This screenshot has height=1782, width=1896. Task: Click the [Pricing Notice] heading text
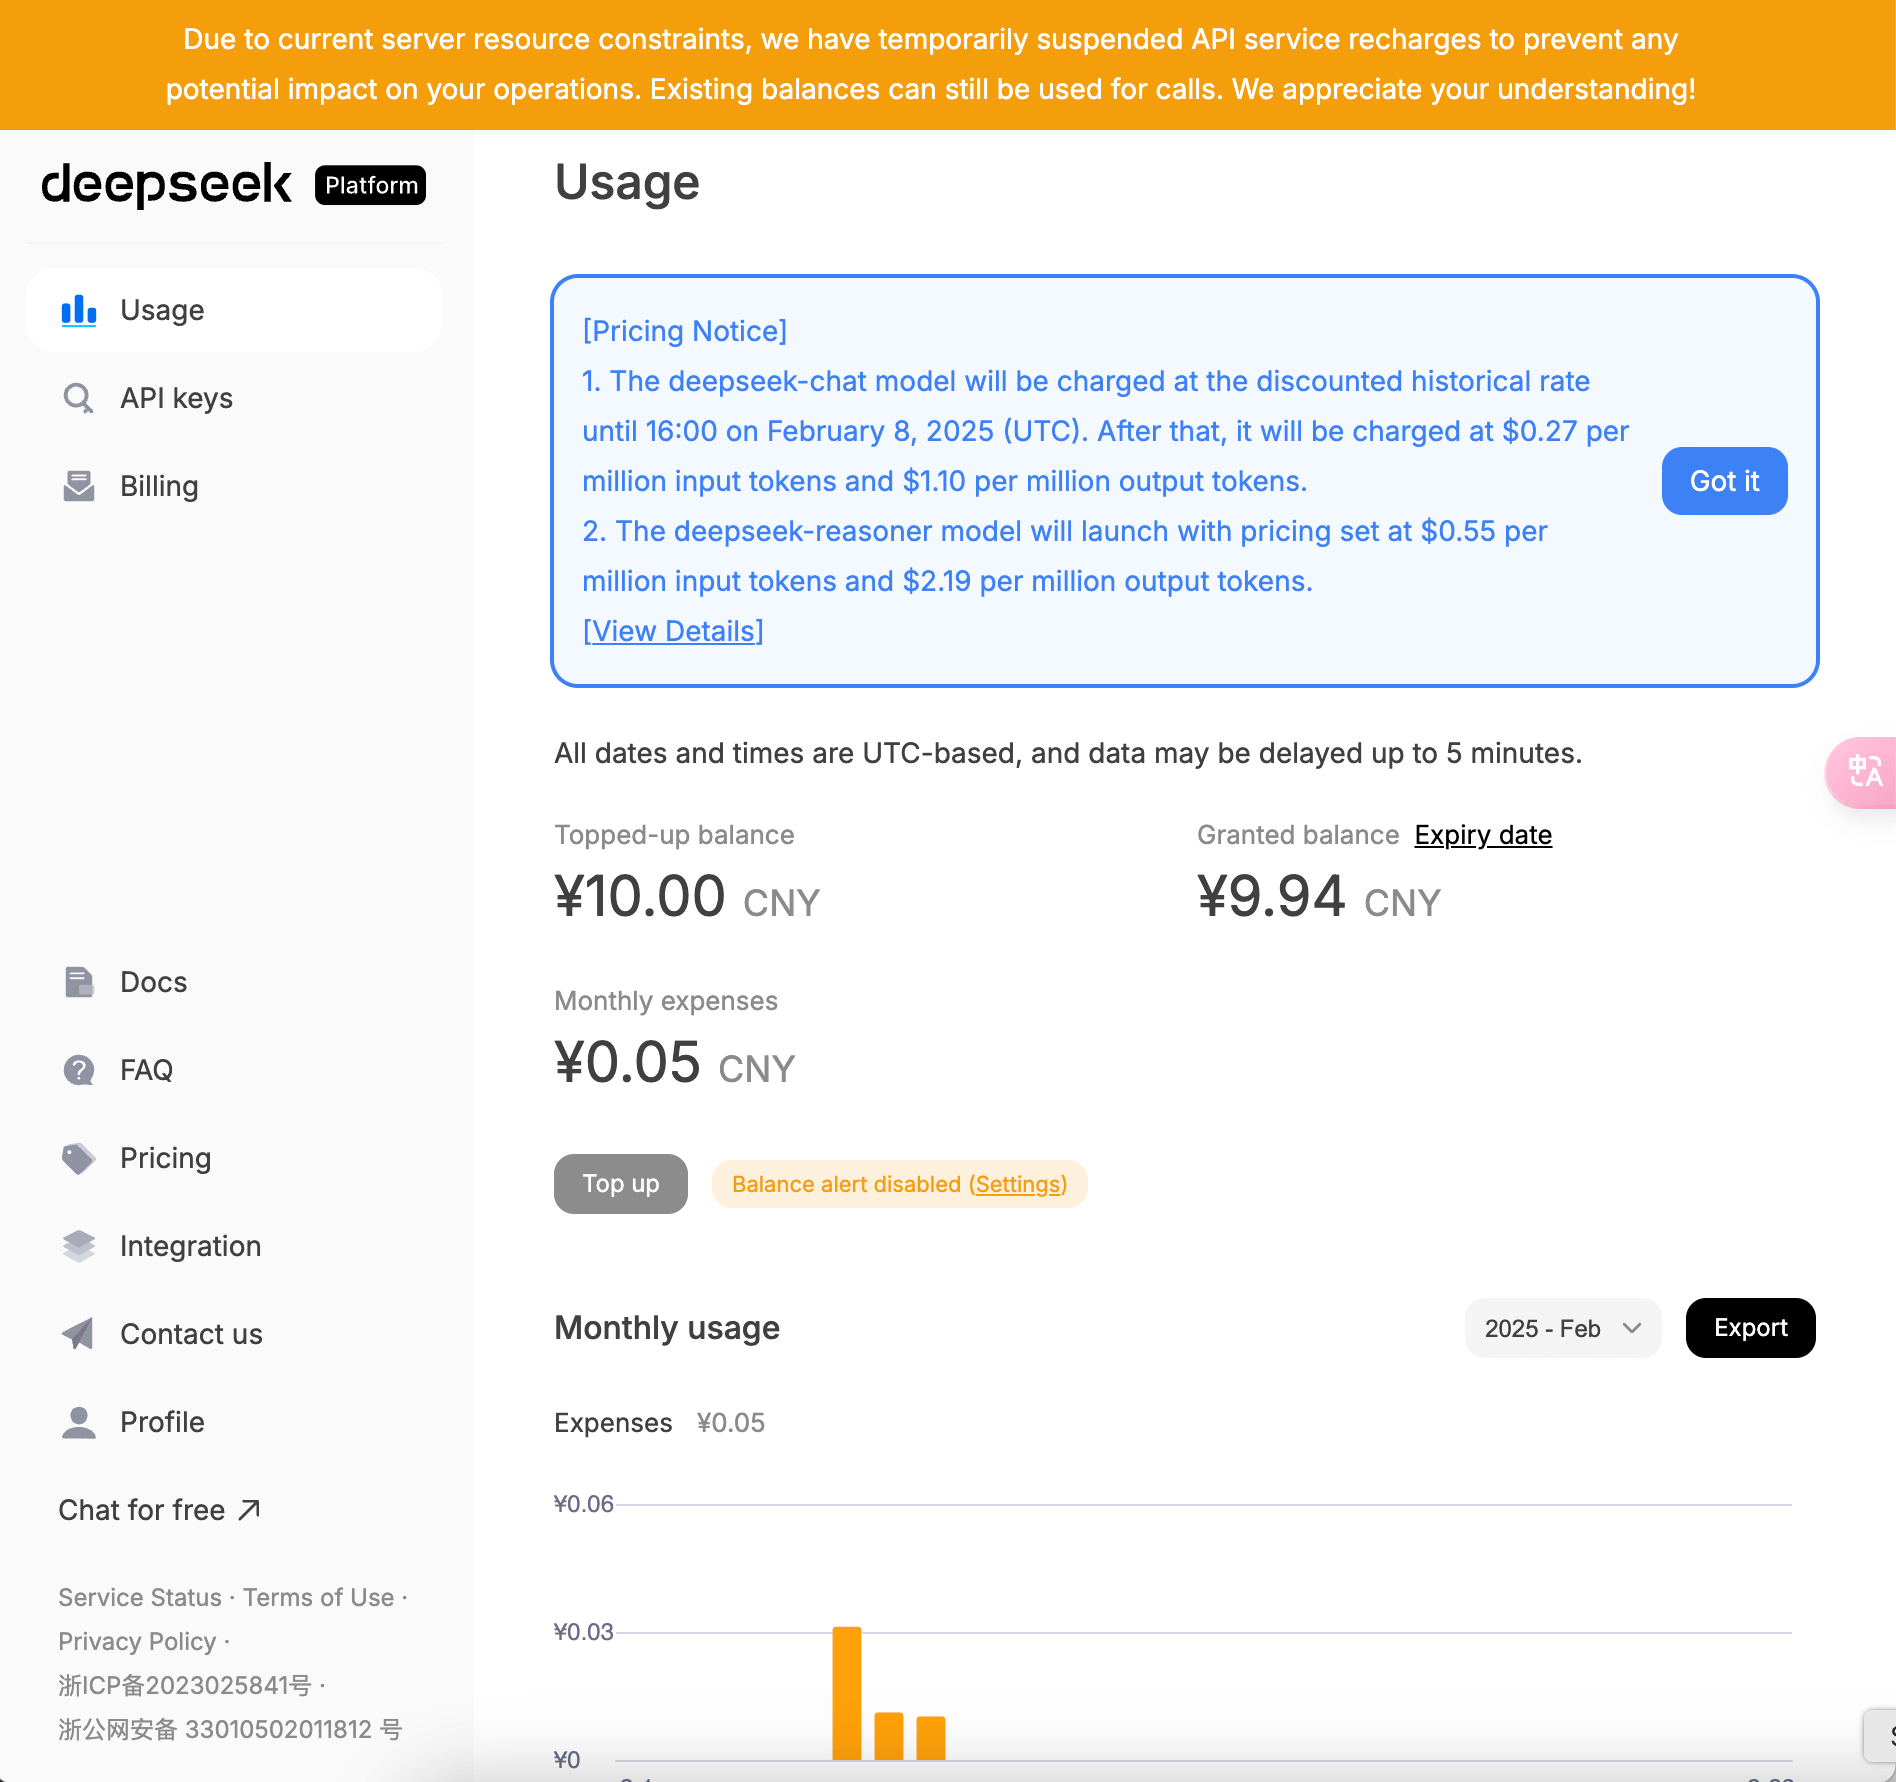(685, 331)
